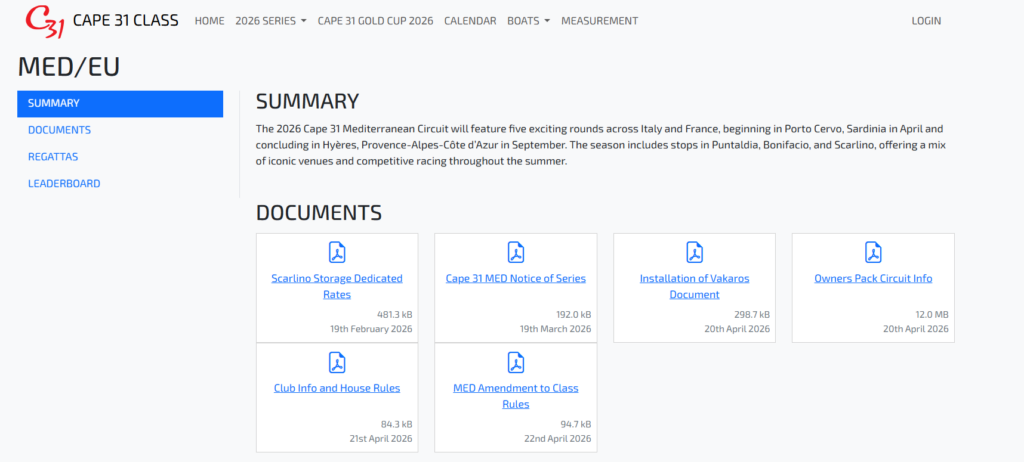The width and height of the screenshot is (1024, 462).
Task: Open Installation of Vakaros Document link
Action: pyautogui.click(x=694, y=286)
